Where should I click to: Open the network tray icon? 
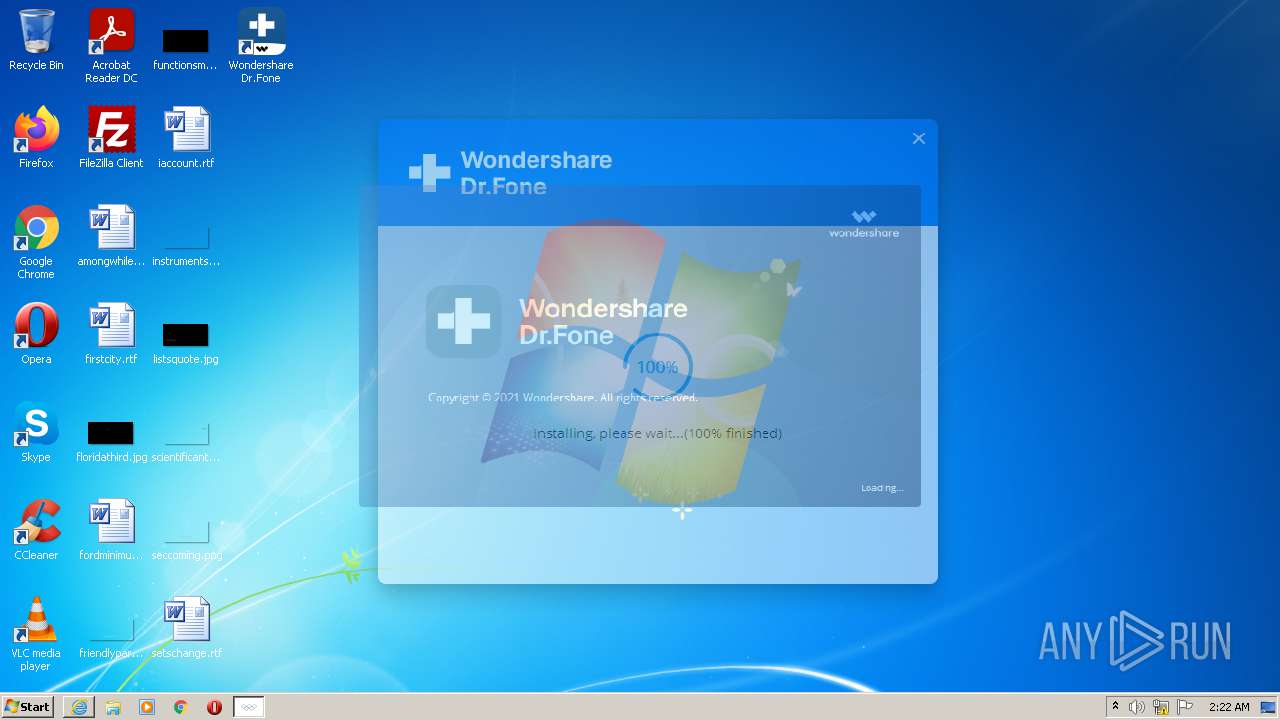(x=1161, y=707)
